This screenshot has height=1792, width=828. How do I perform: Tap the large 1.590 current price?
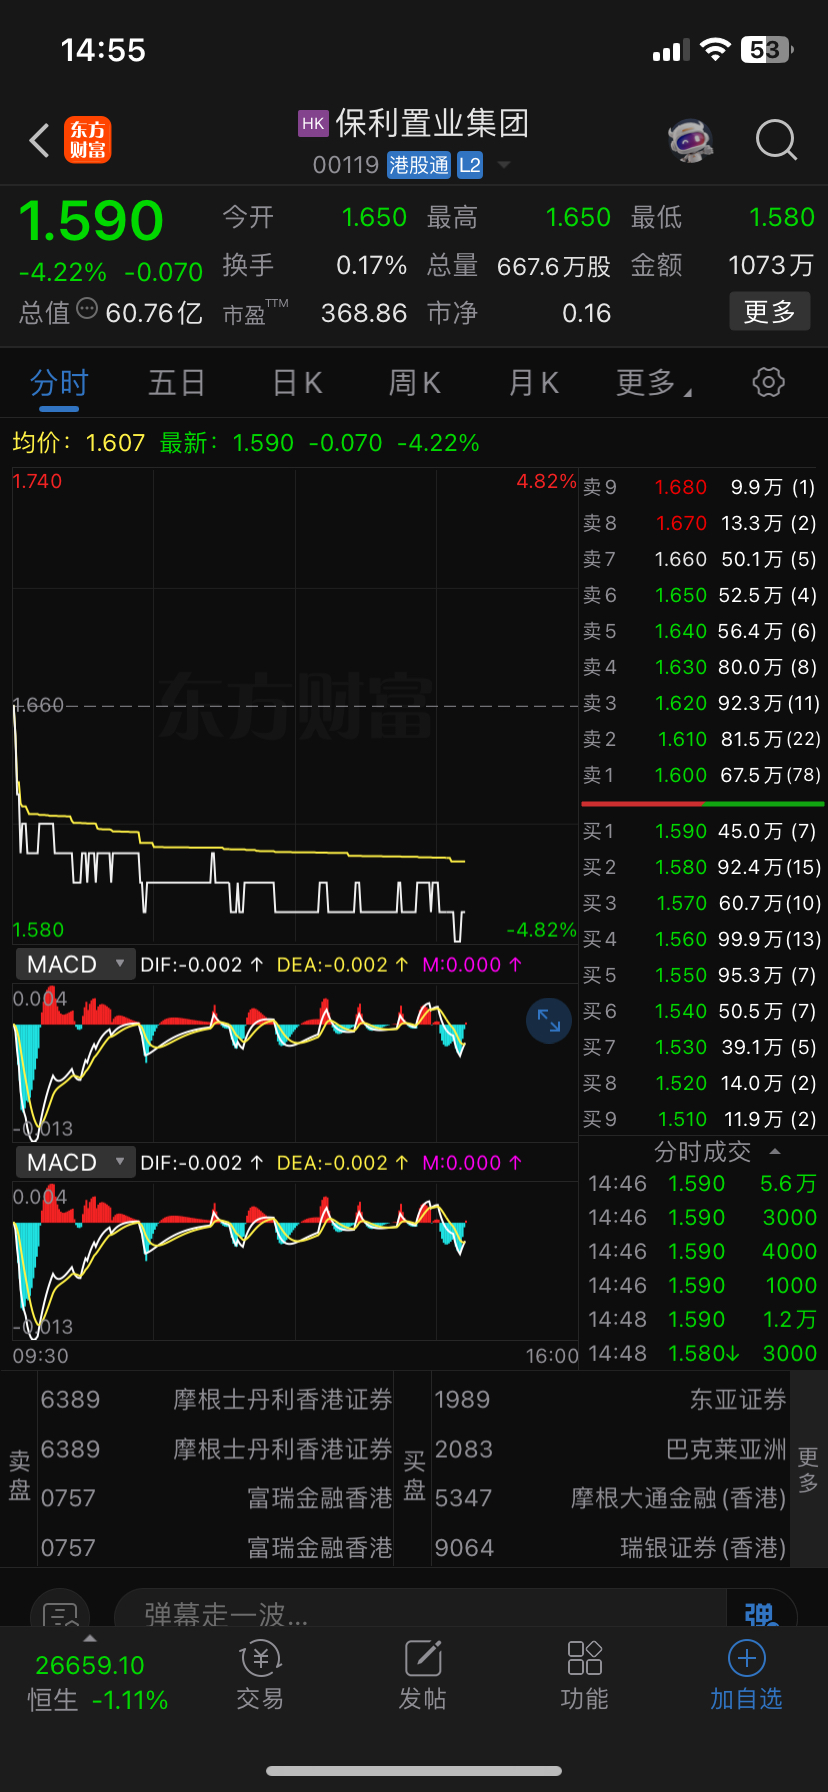(x=91, y=221)
